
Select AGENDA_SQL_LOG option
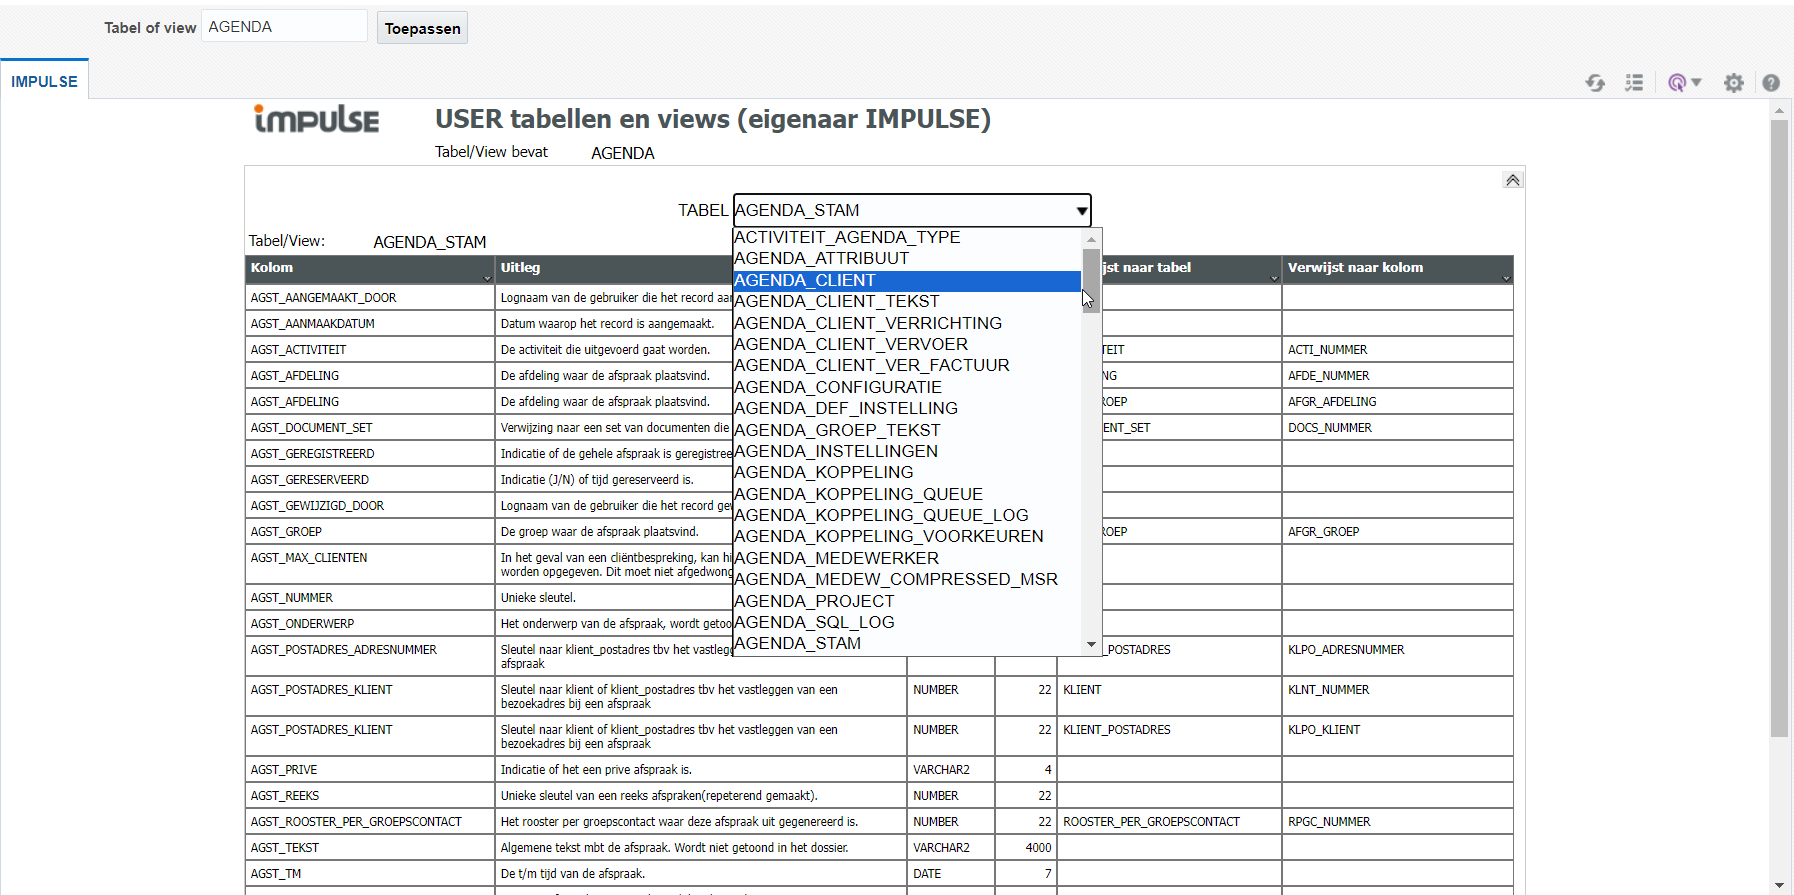pyautogui.click(x=907, y=622)
